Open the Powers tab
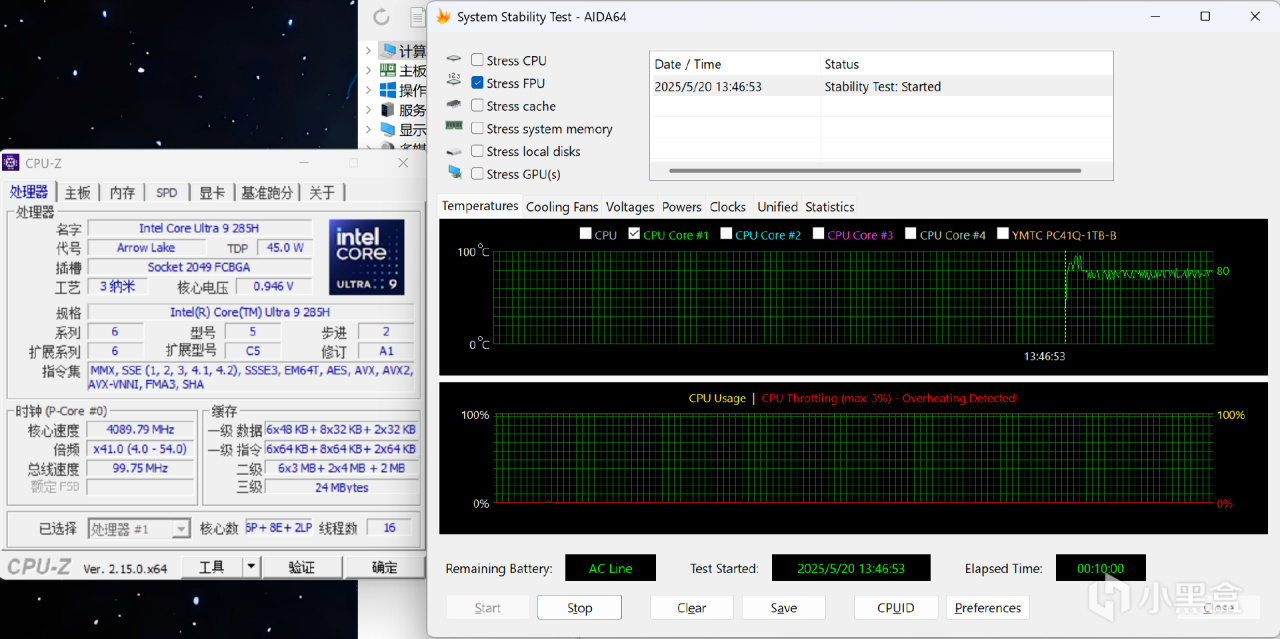Viewport: 1280px width, 639px height. [x=682, y=207]
